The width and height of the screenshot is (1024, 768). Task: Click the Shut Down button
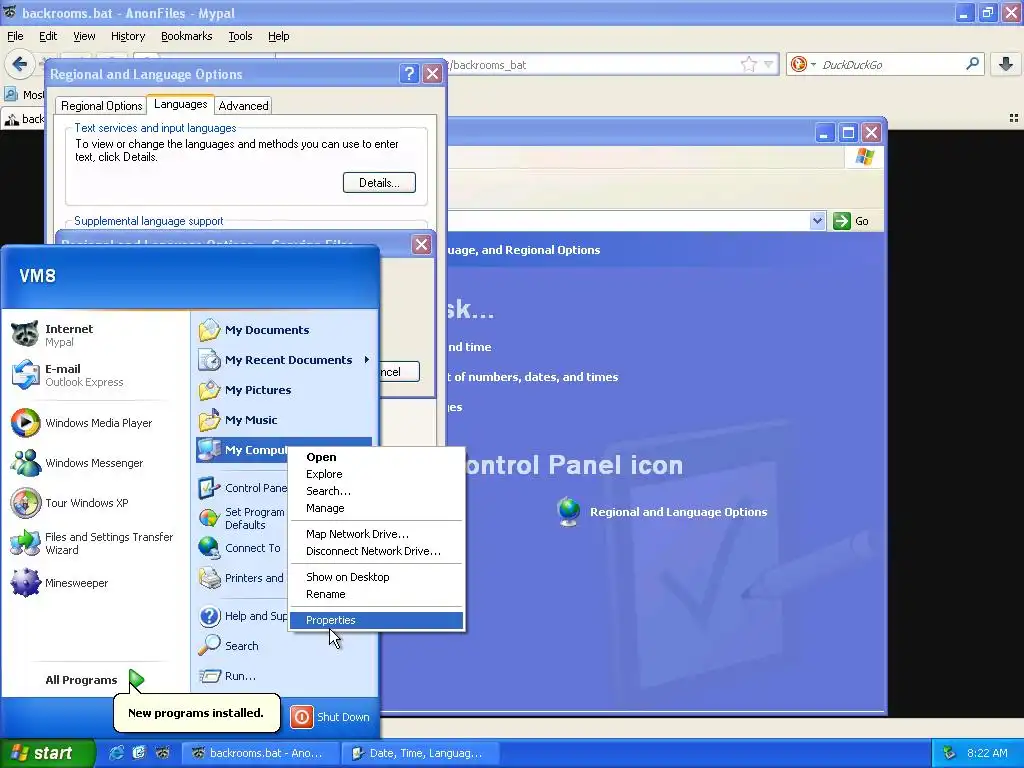tap(330, 717)
